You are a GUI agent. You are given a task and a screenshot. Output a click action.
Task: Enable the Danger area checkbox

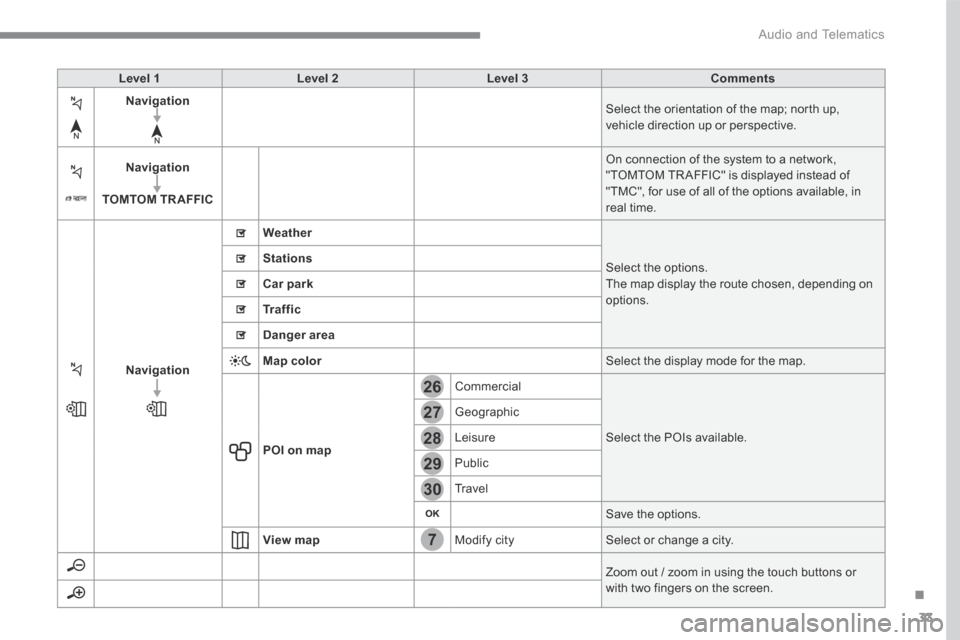(240, 336)
